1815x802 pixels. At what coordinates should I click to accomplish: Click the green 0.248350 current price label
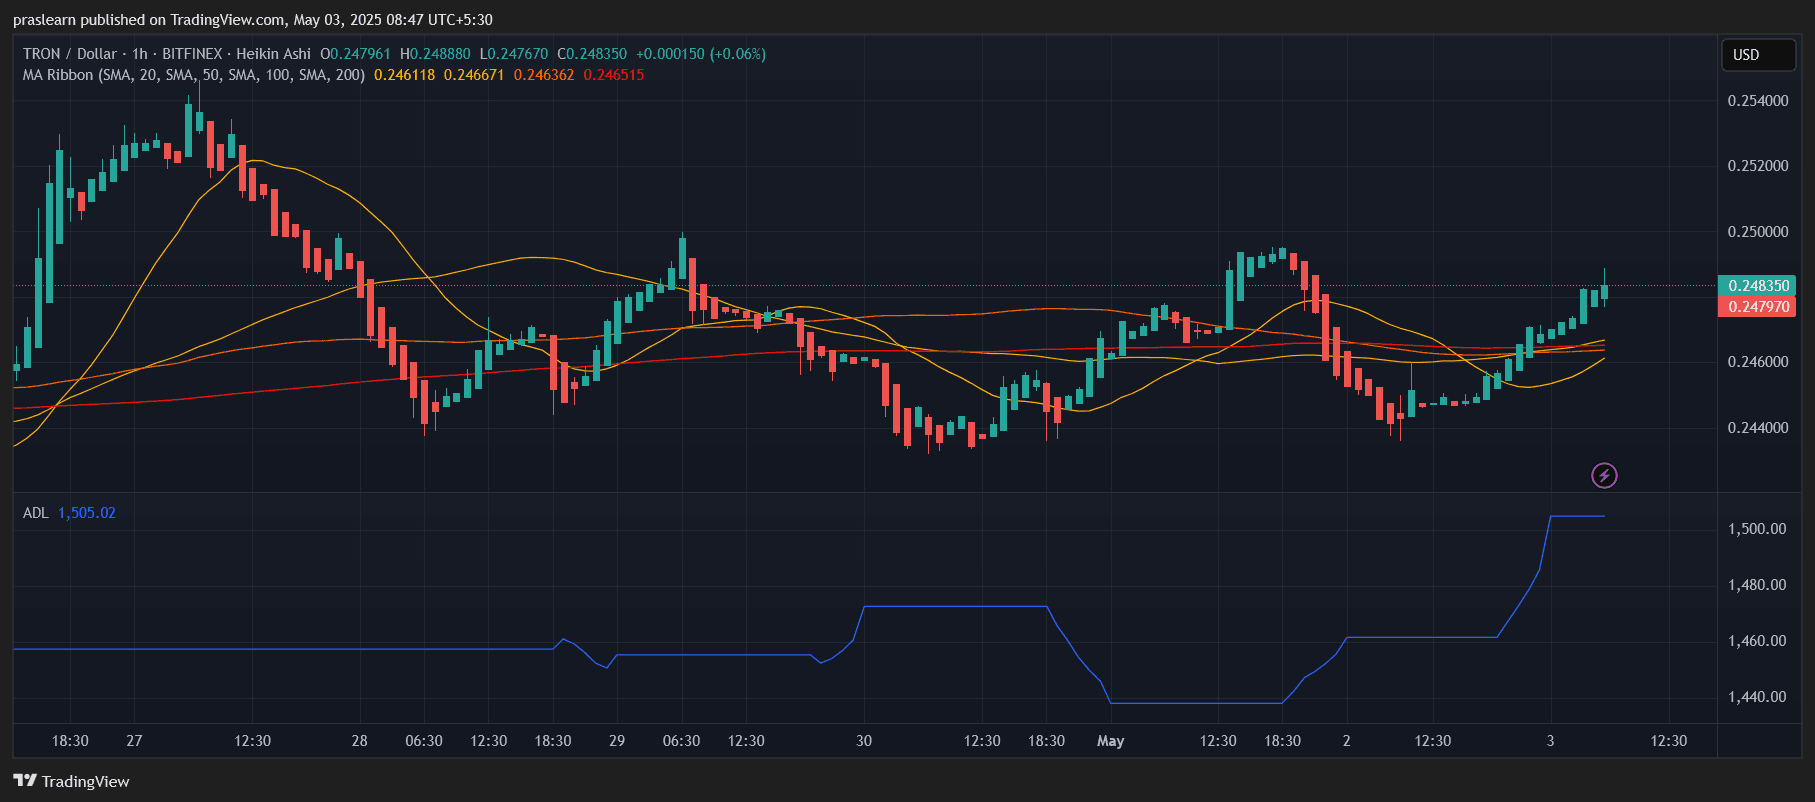(x=1756, y=286)
